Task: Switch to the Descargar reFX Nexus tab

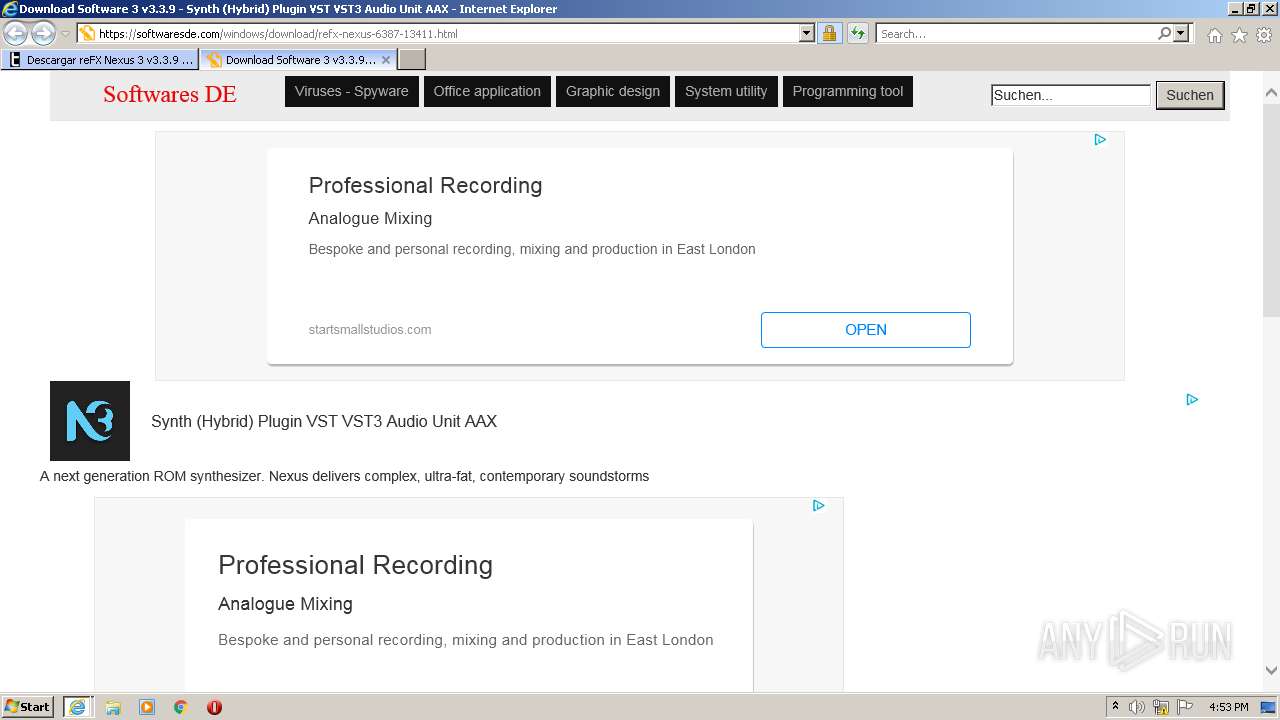Action: pyautogui.click(x=101, y=60)
